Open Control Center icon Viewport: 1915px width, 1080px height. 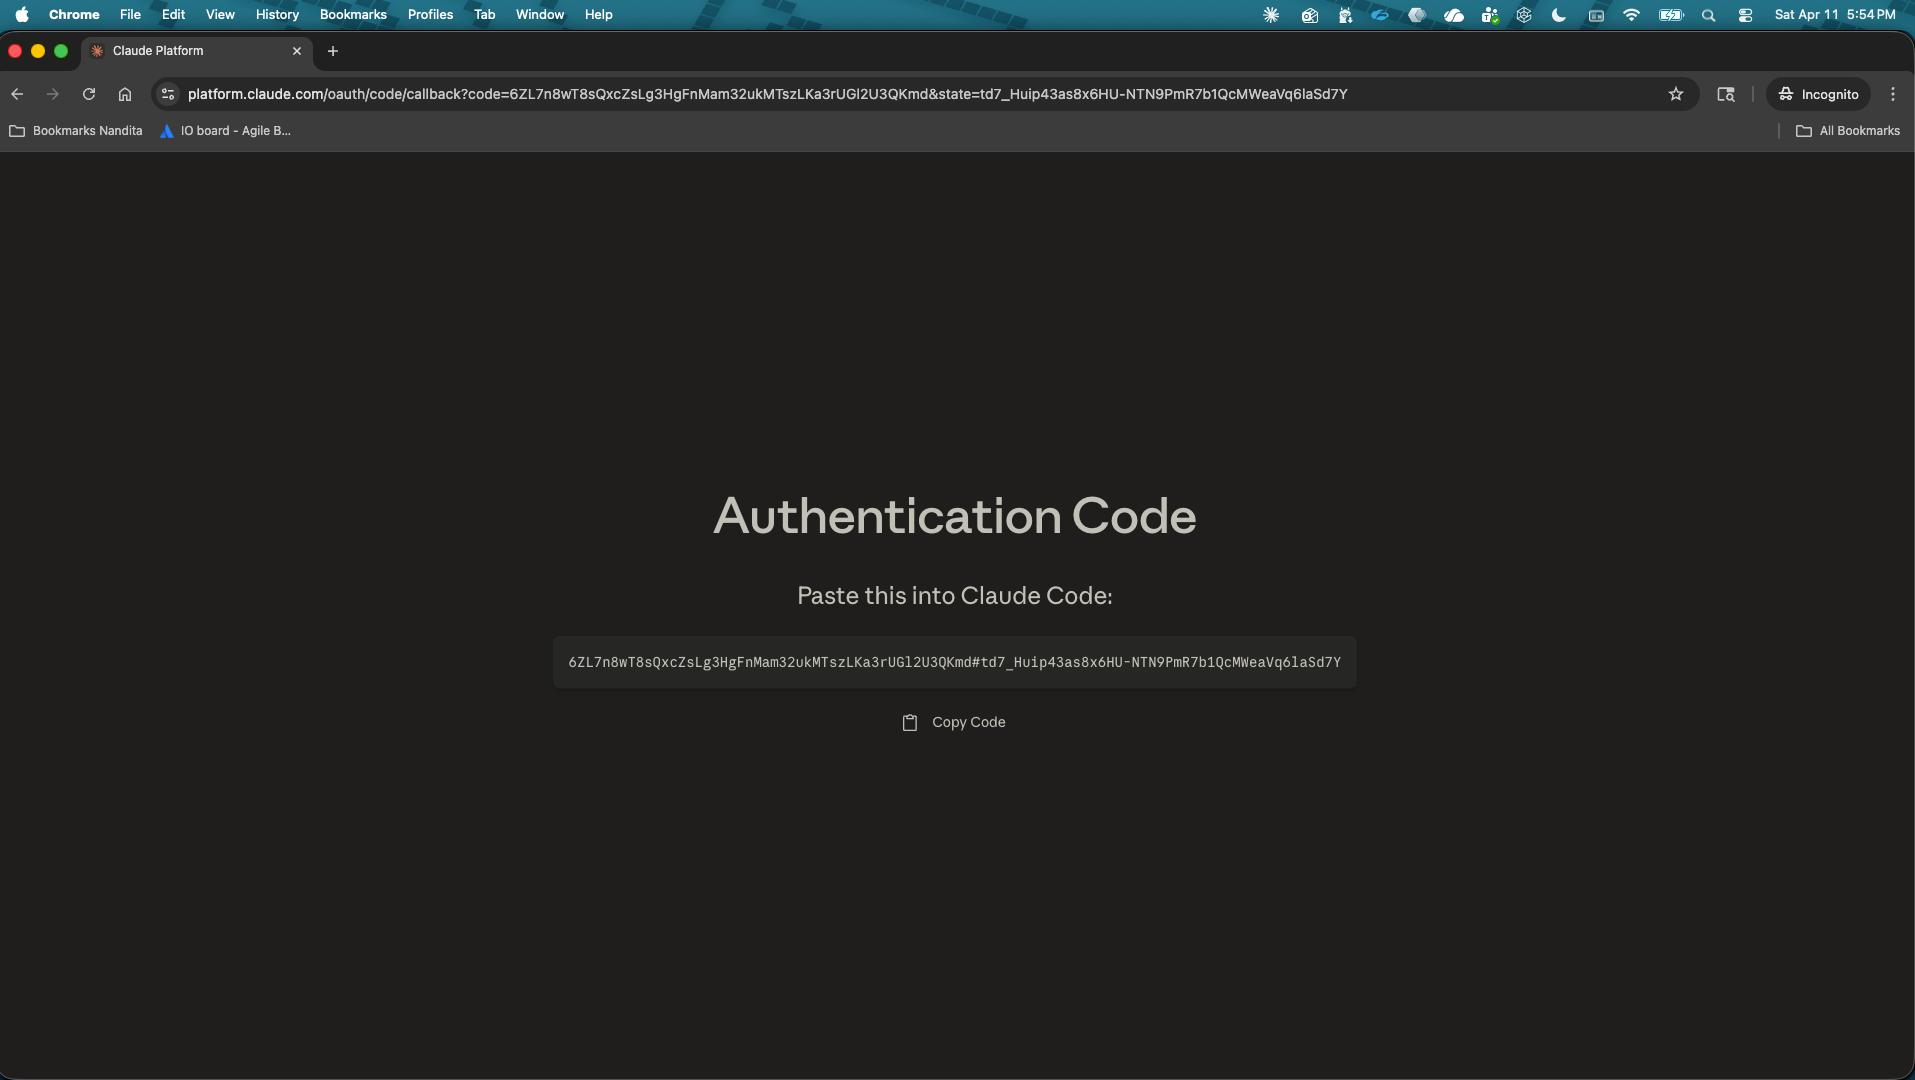tap(1745, 15)
